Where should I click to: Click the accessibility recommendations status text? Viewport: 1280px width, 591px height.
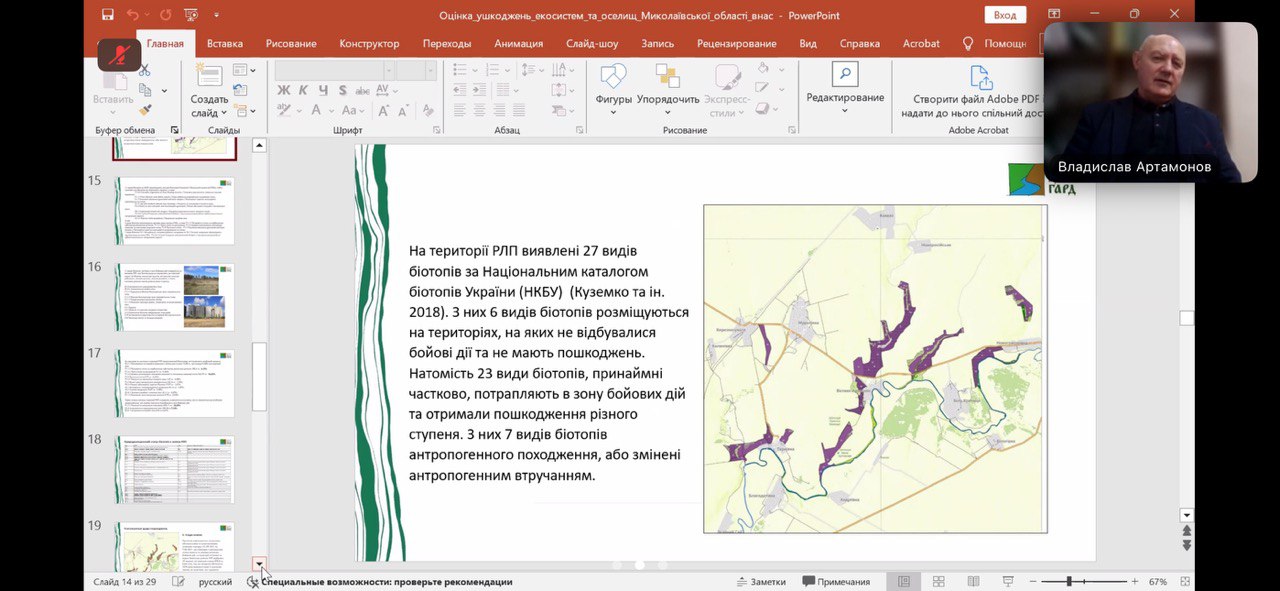[x=386, y=582]
